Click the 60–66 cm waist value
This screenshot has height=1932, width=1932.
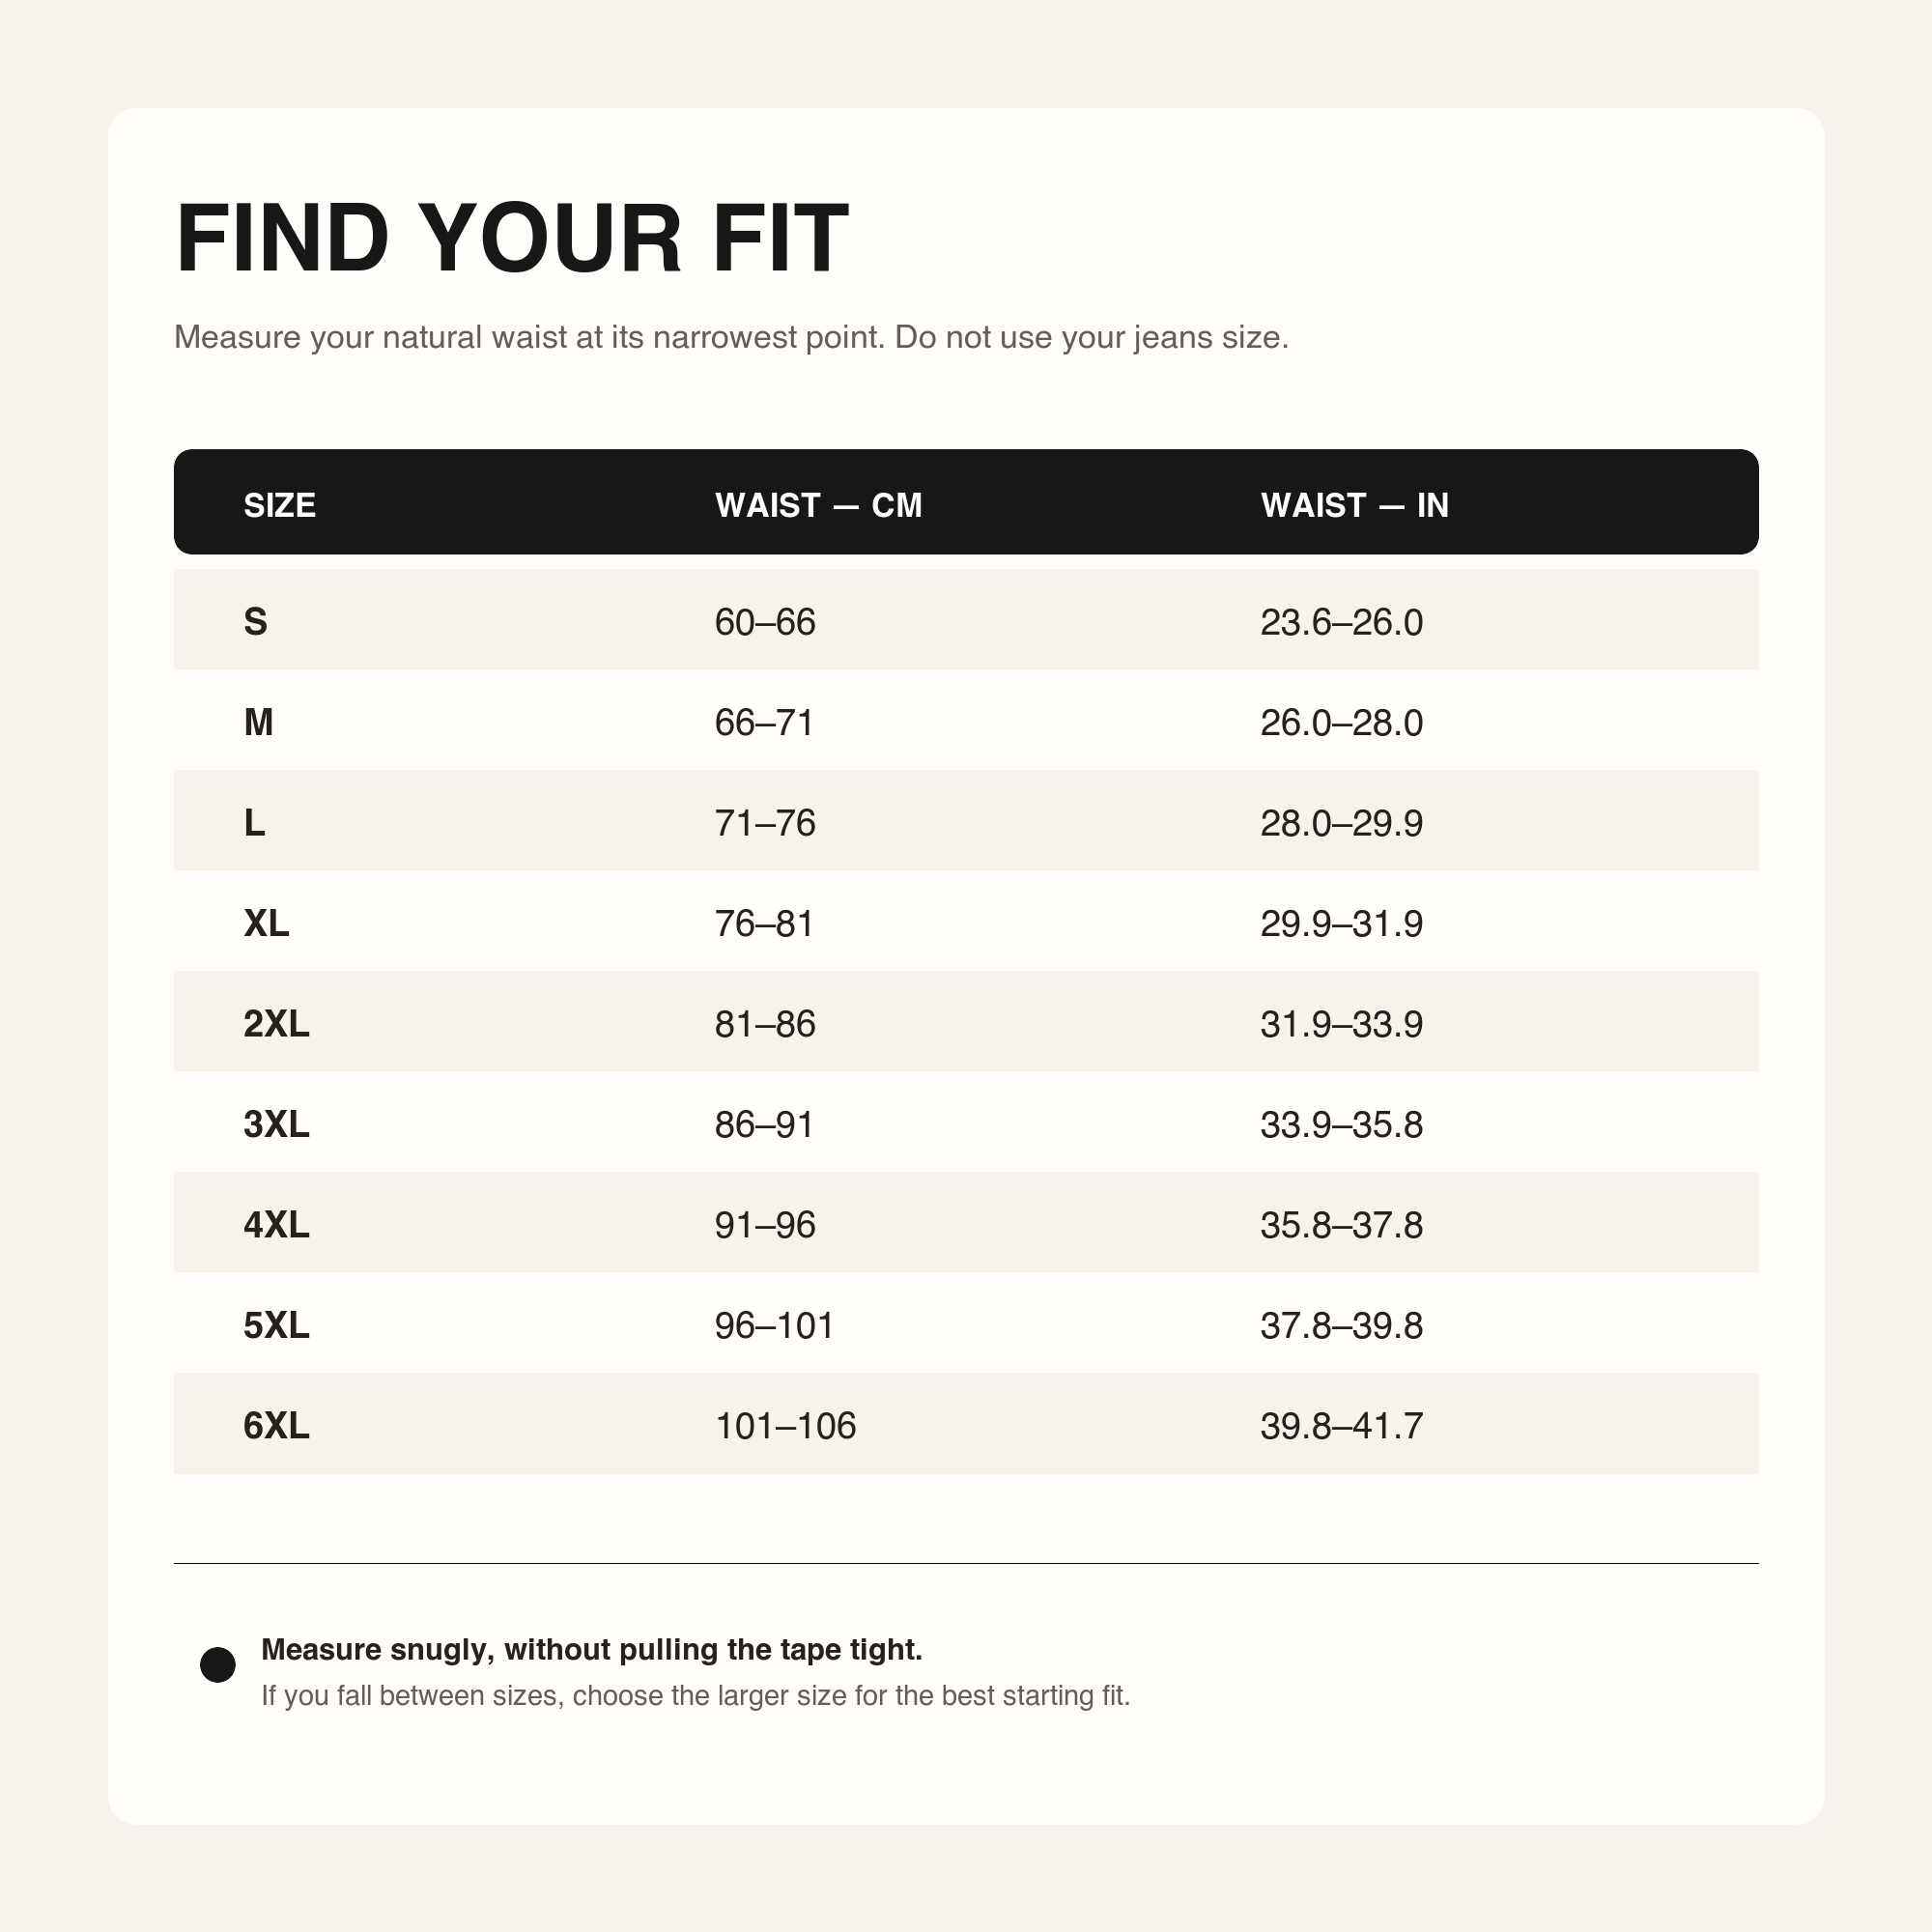click(x=765, y=622)
